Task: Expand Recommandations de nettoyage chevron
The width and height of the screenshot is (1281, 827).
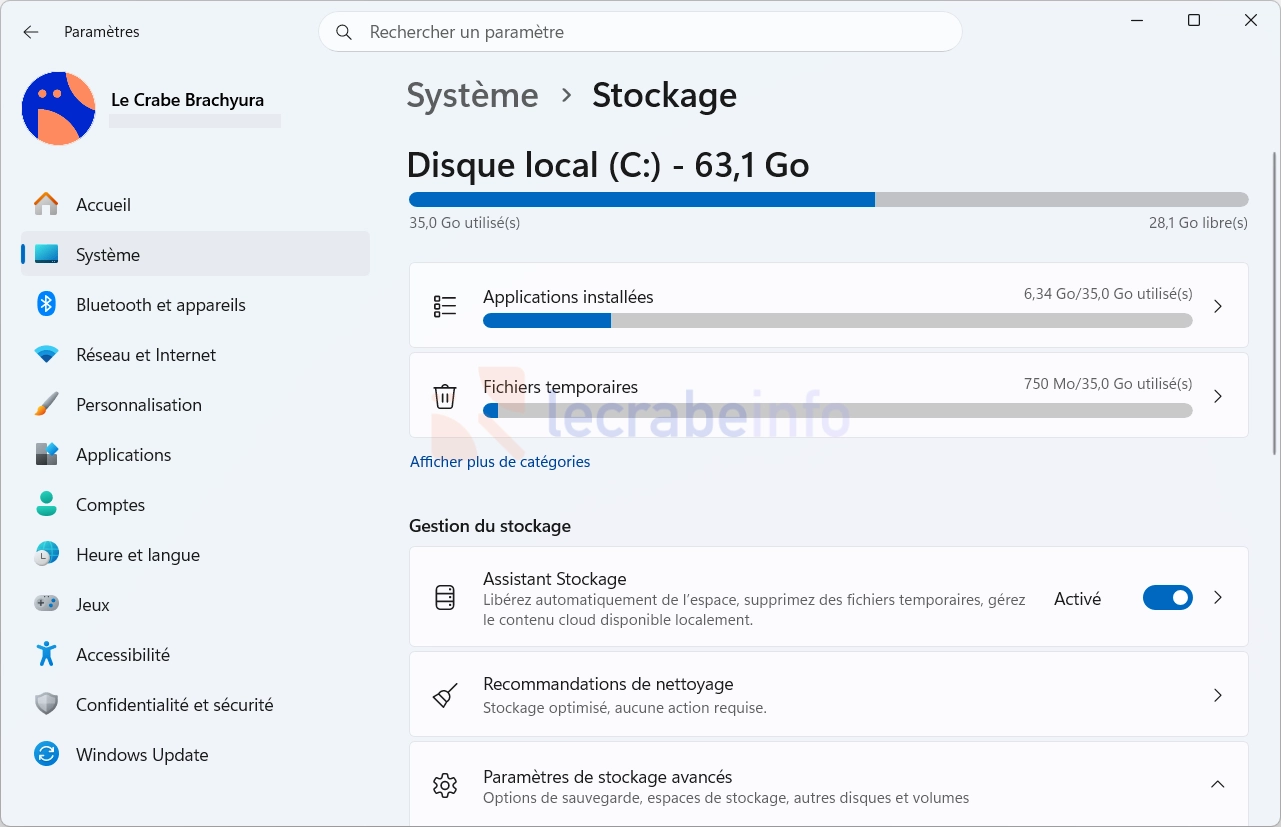Action: [1217, 695]
